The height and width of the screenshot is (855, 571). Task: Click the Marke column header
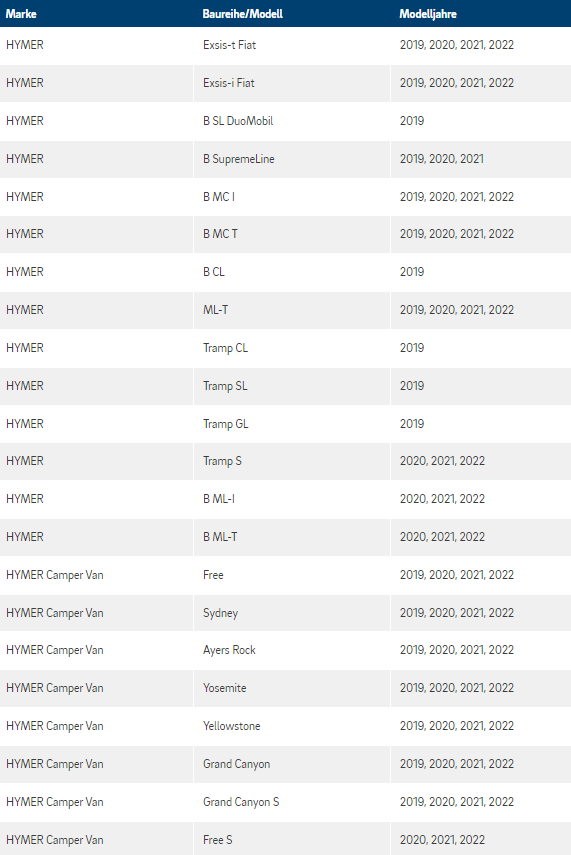coord(21,14)
